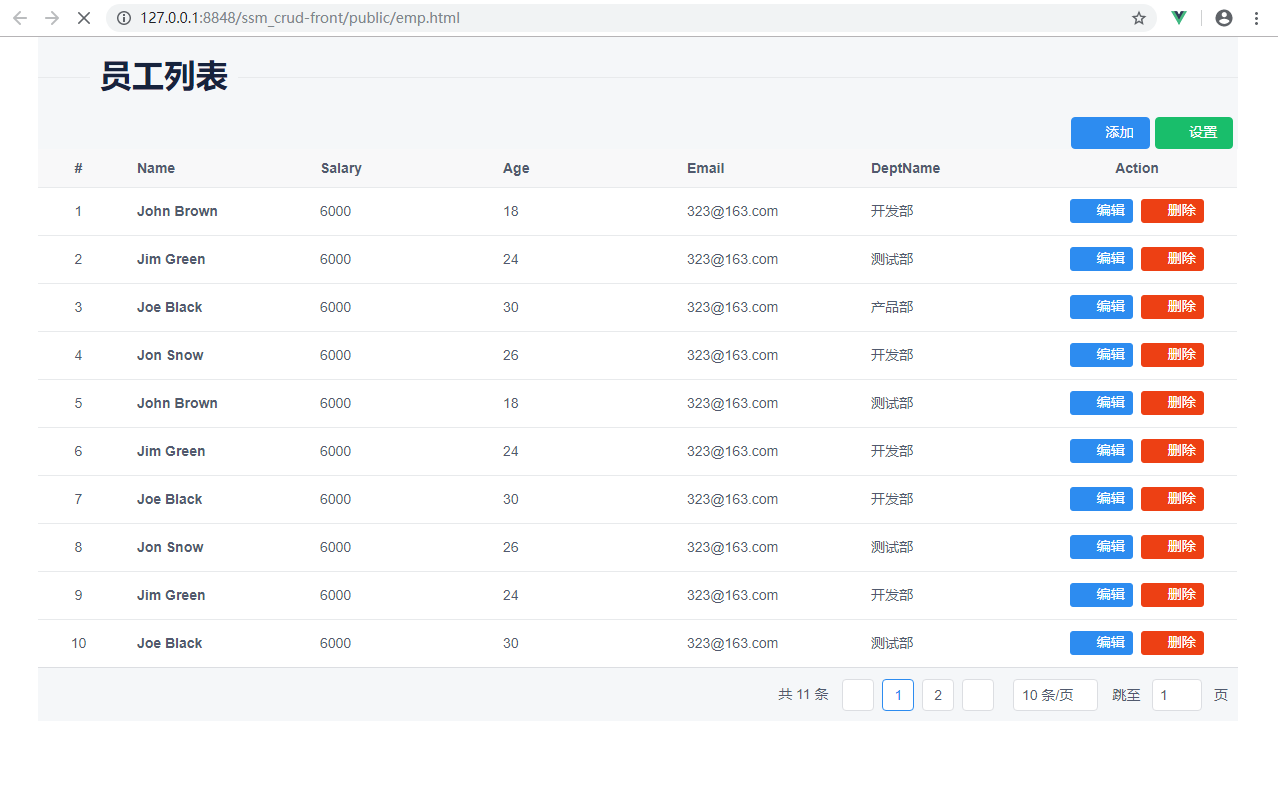
Task: Edit row 1 John Brown
Action: pyautogui.click(x=1101, y=211)
